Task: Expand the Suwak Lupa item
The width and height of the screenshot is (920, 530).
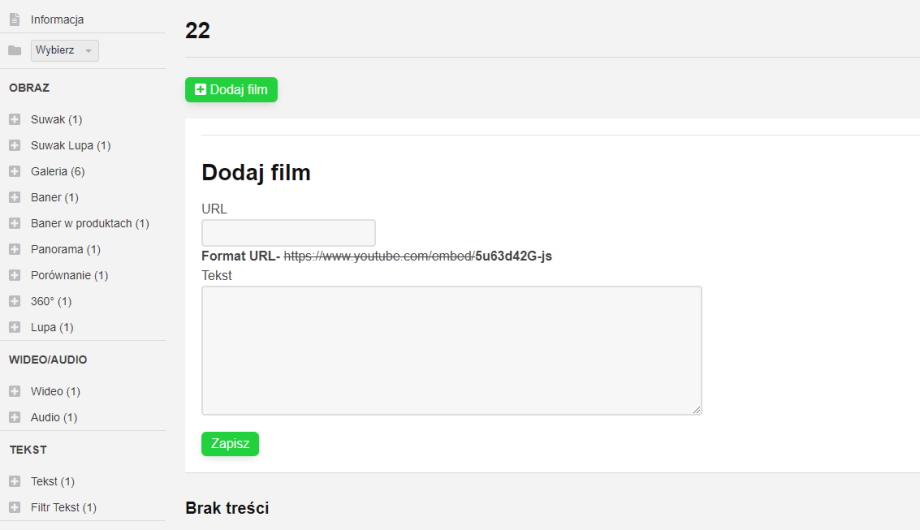Action: click(70, 146)
